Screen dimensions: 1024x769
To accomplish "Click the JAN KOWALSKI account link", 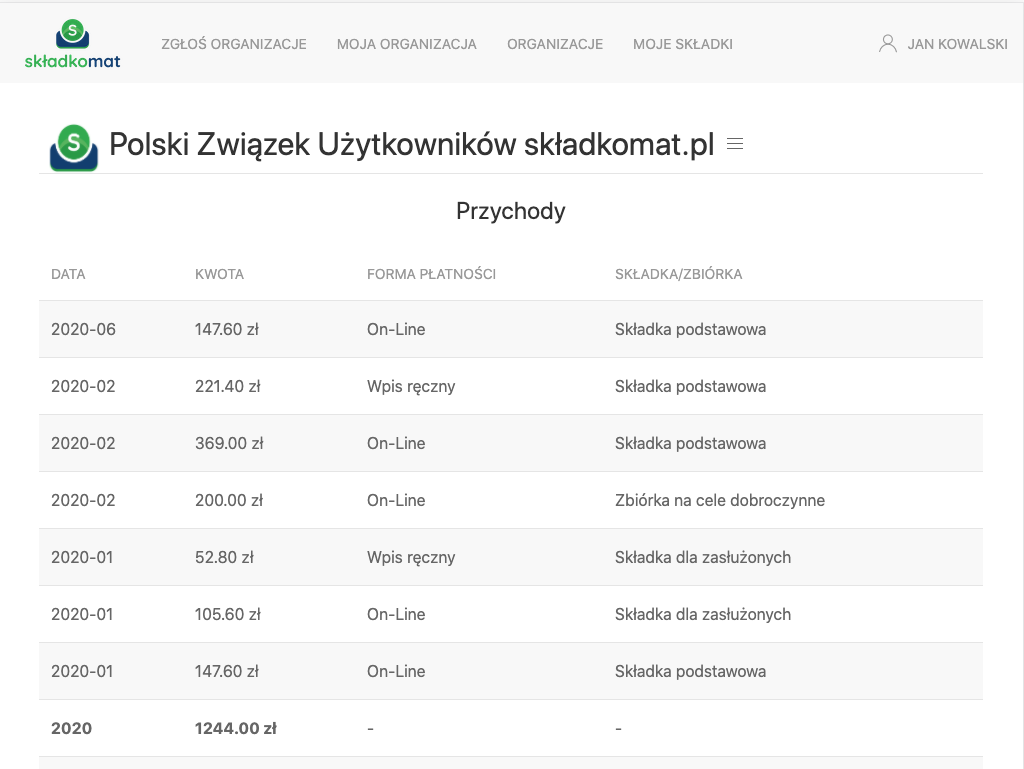I will pos(957,44).
